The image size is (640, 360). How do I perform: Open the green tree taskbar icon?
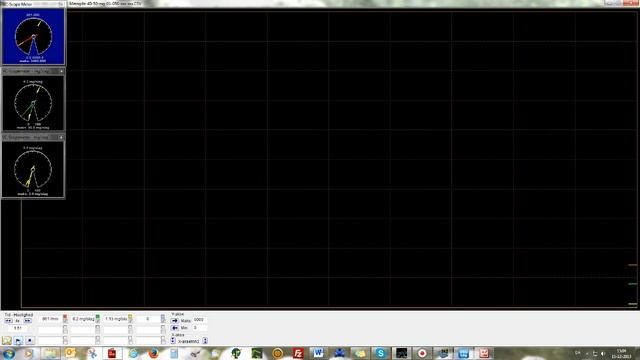(236, 353)
